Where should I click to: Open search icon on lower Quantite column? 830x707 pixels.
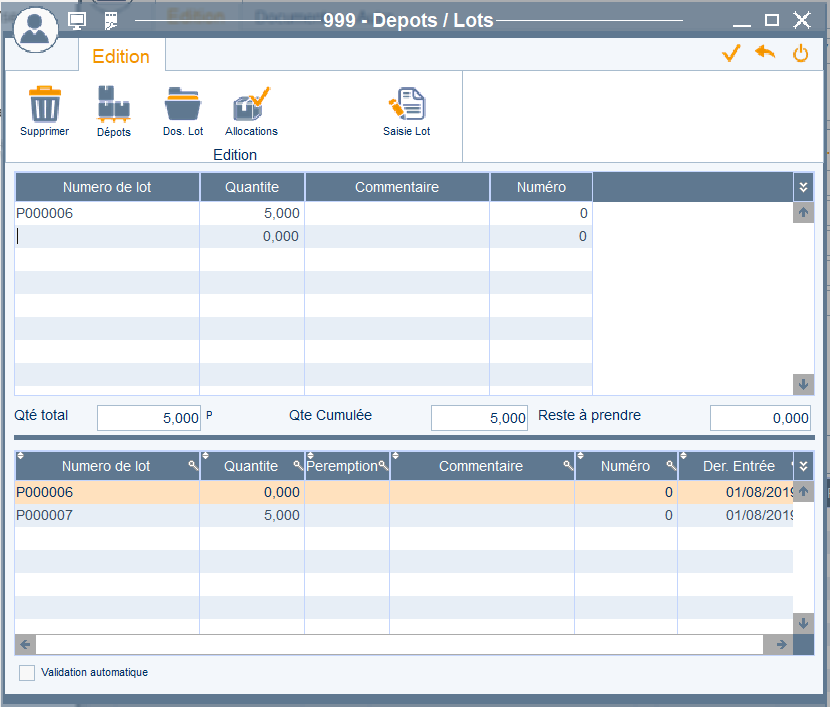click(x=298, y=466)
